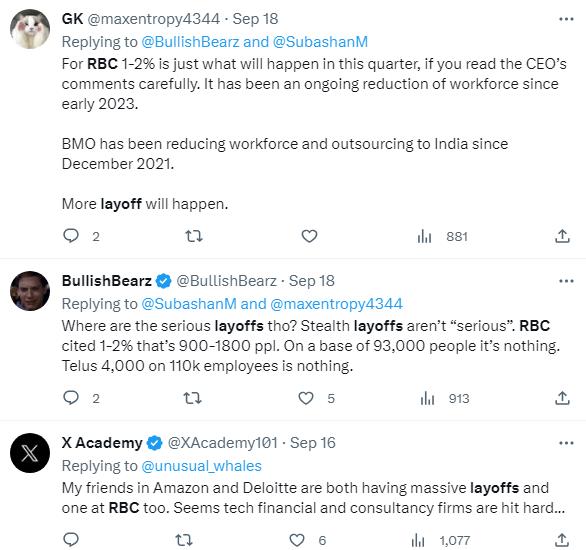This screenshot has height=550, width=586.
Task: Like BullishBearz's tweet with 5 likes
Action: (x=306, y=398)
